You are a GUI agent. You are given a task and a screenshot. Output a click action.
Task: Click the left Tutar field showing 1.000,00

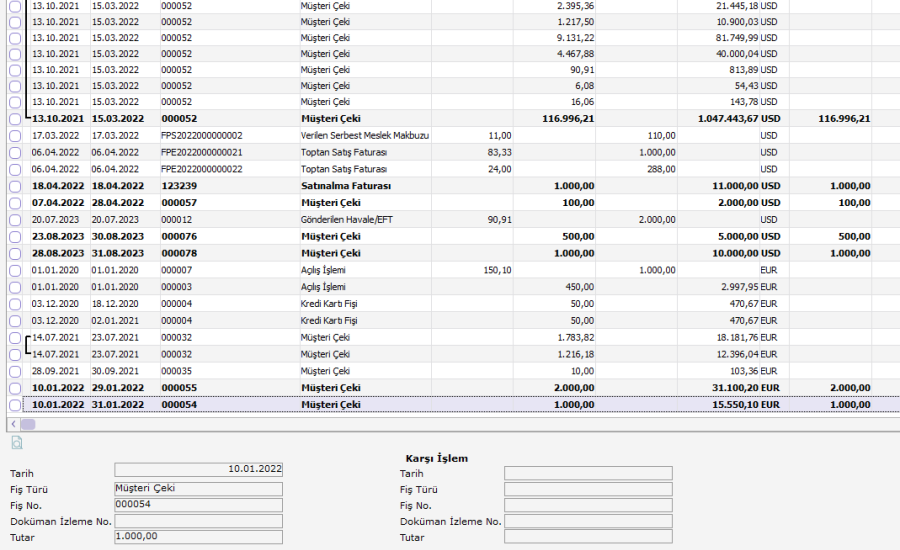click(x=198, y=537)
